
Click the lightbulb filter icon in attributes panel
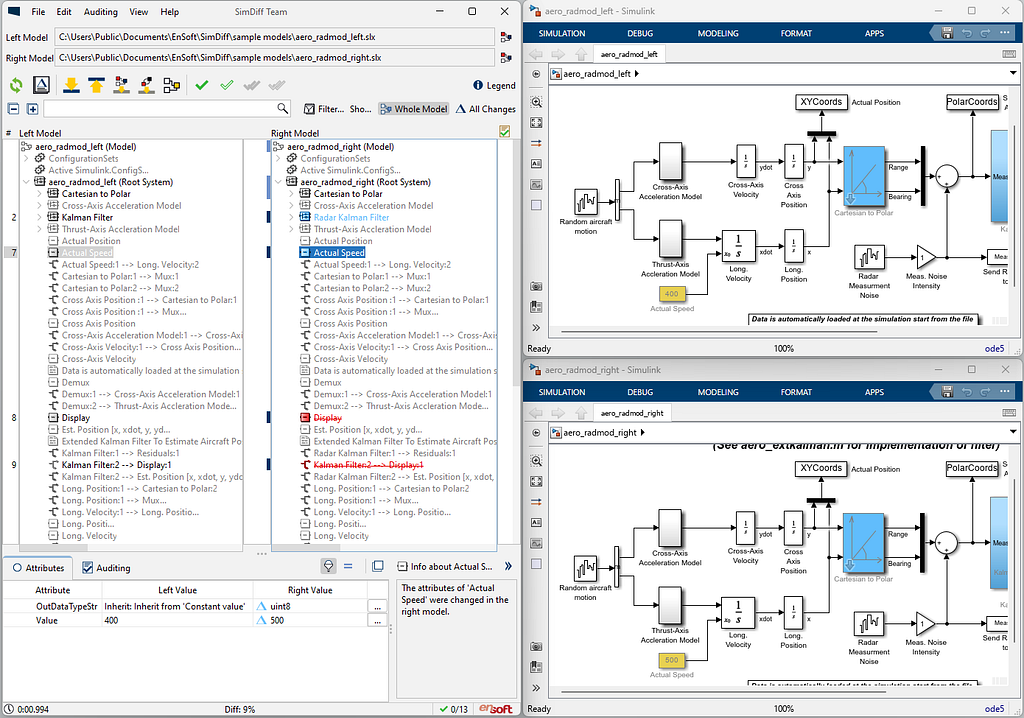coord(328,566)
